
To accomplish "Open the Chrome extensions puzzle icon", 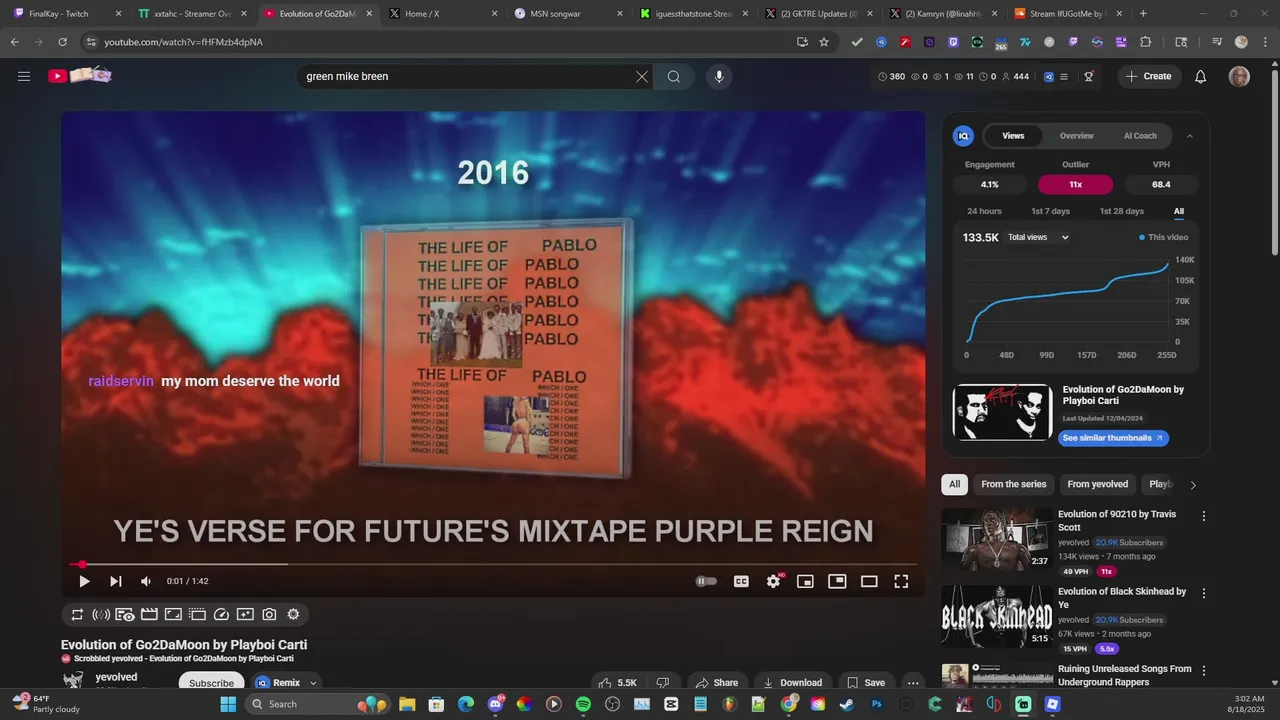I will coord(1146,42).
